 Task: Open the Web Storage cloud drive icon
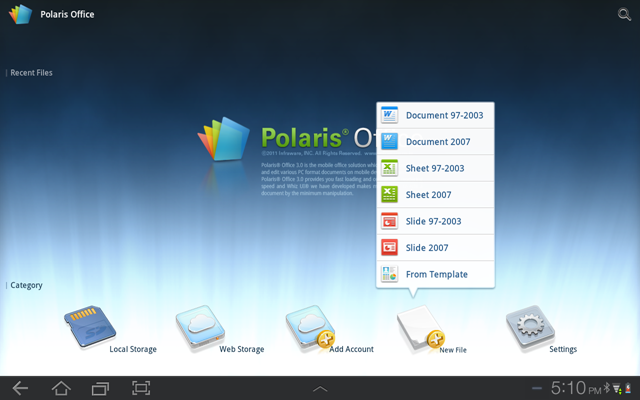pyautogui.click(x=200, y=327)
